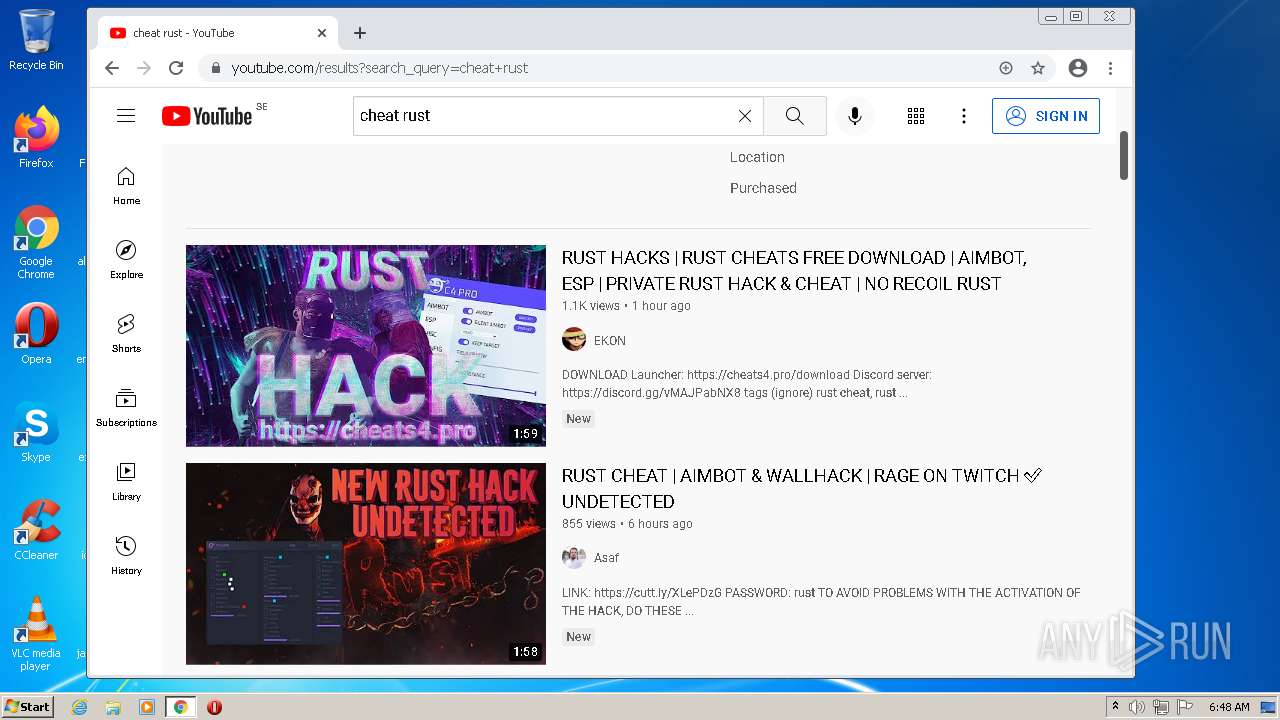Click the '1.1K views • 1 hour ago' text
This screenshot has height=720, width=1280.
point(626,306)
